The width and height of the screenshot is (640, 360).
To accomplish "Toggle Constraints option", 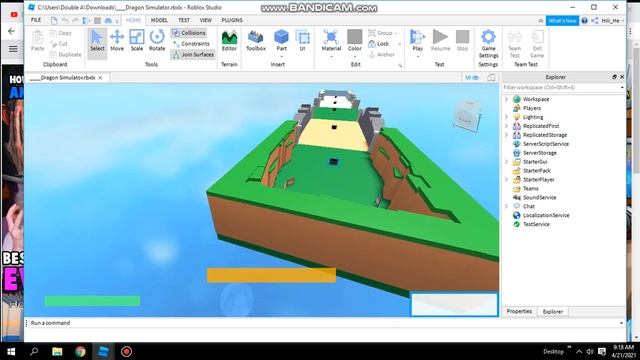I will pos(191,44).
